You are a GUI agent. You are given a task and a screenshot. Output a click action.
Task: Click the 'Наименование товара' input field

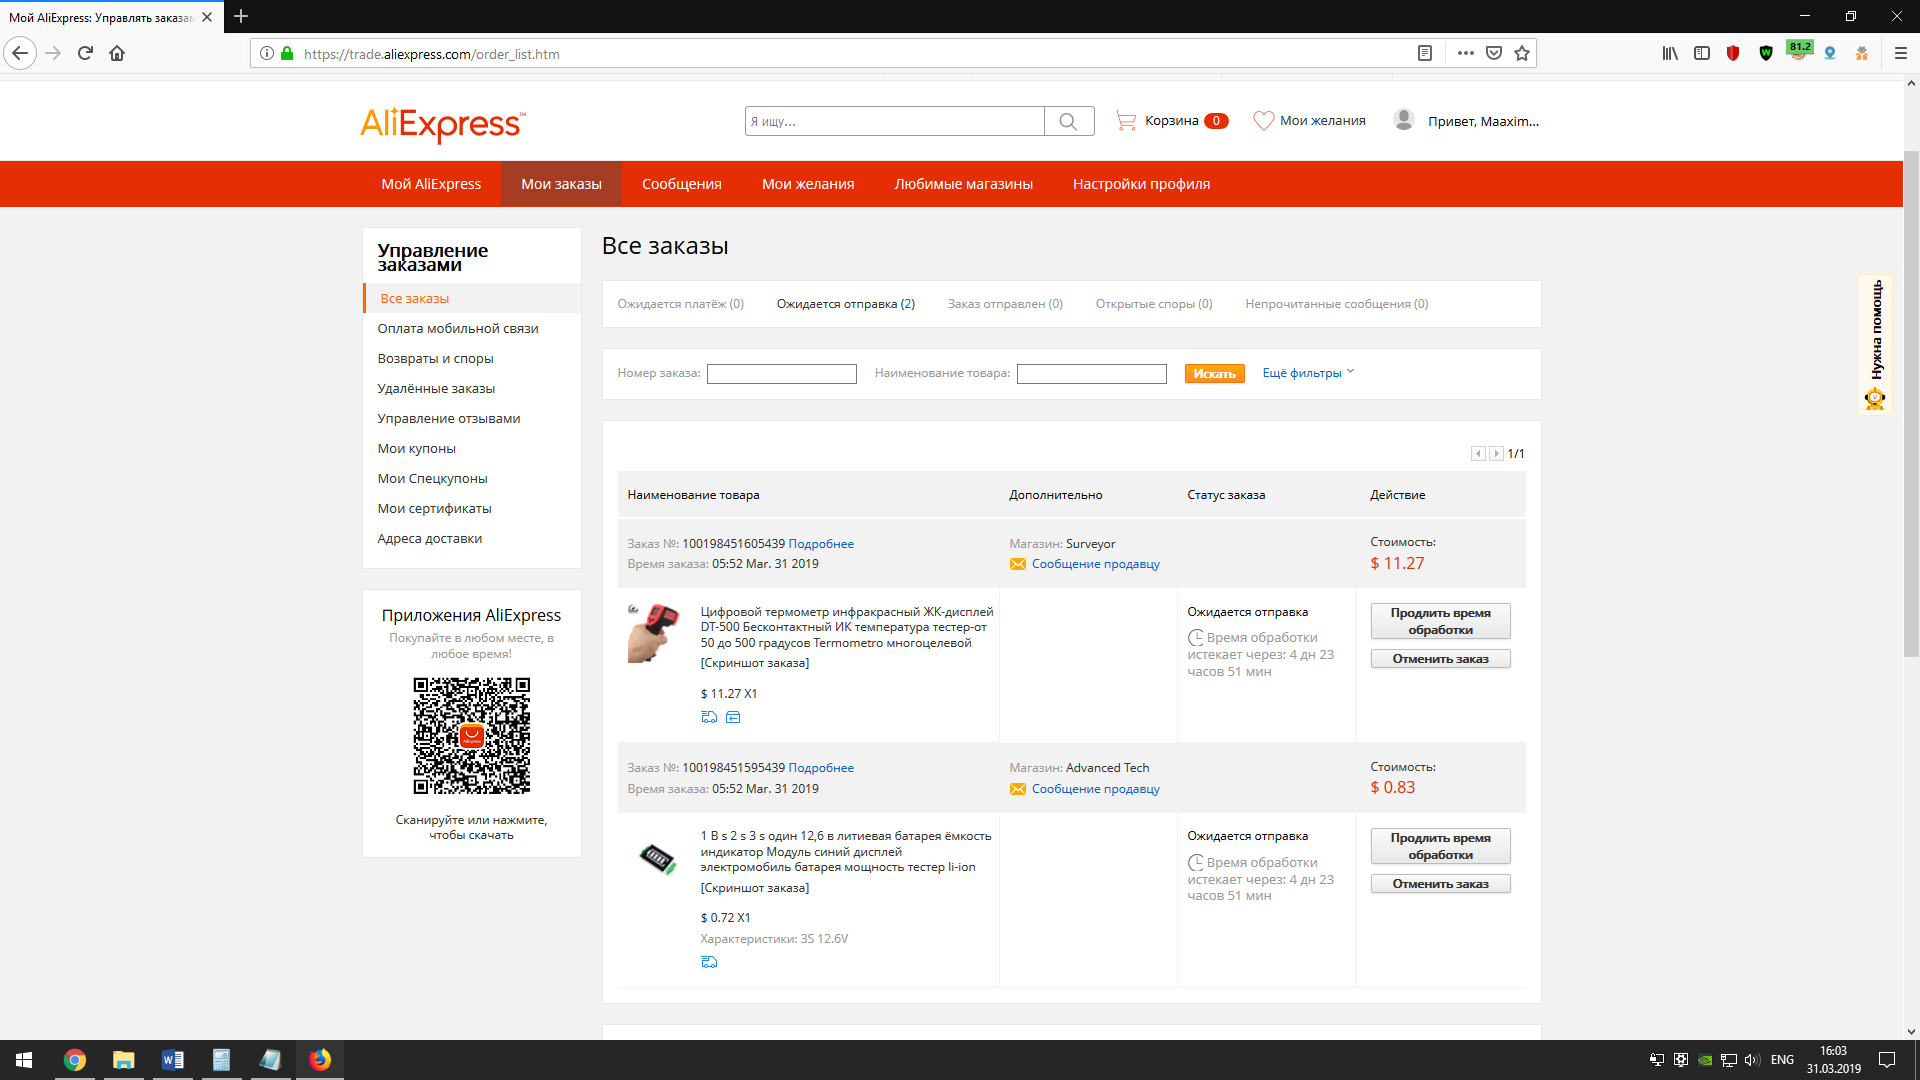coord(1092,374)
